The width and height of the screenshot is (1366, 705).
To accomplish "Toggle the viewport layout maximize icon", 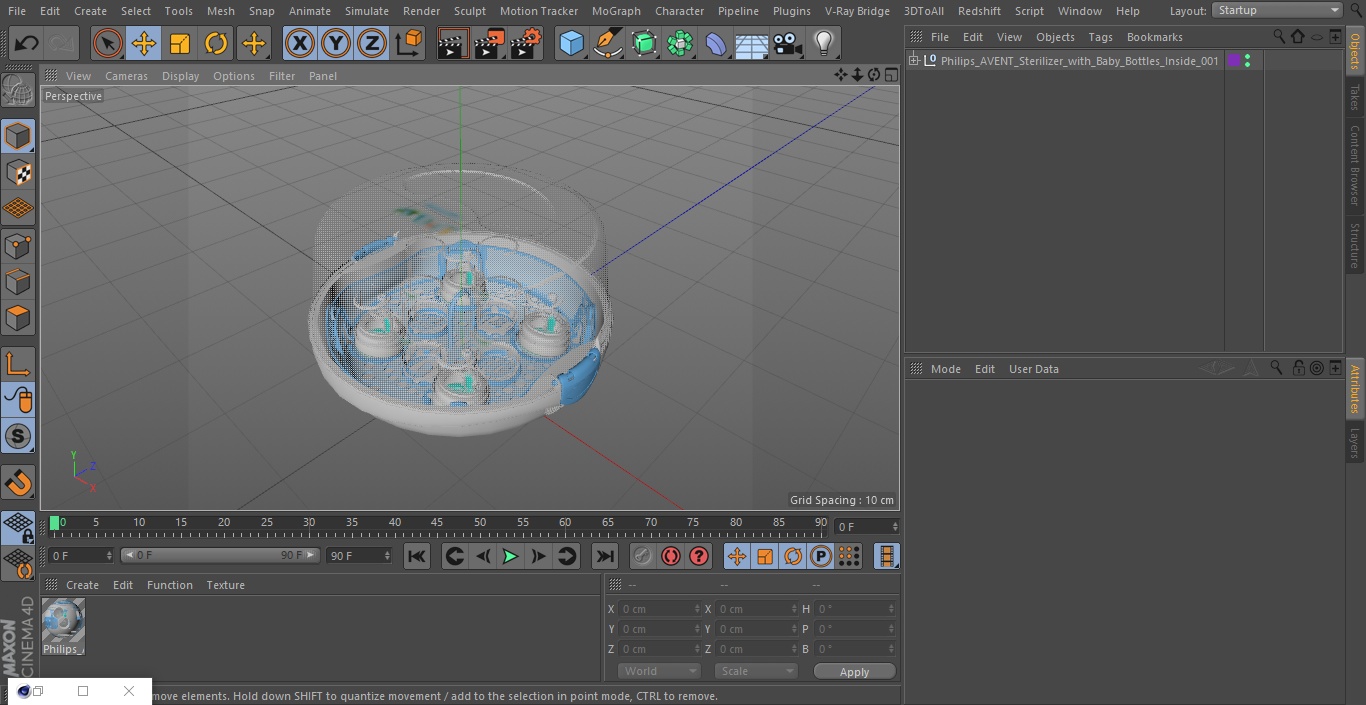I will (x=890, y=75).
